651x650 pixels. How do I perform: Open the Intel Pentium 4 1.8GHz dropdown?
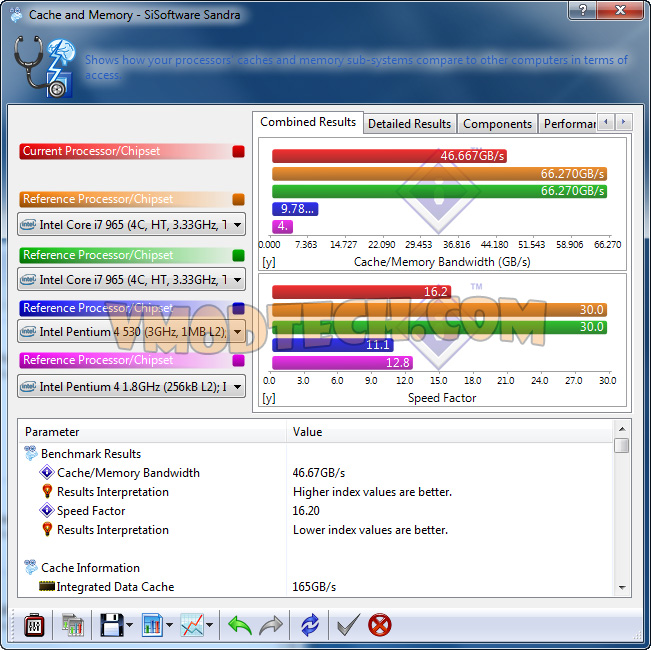[x=131, y=386]
